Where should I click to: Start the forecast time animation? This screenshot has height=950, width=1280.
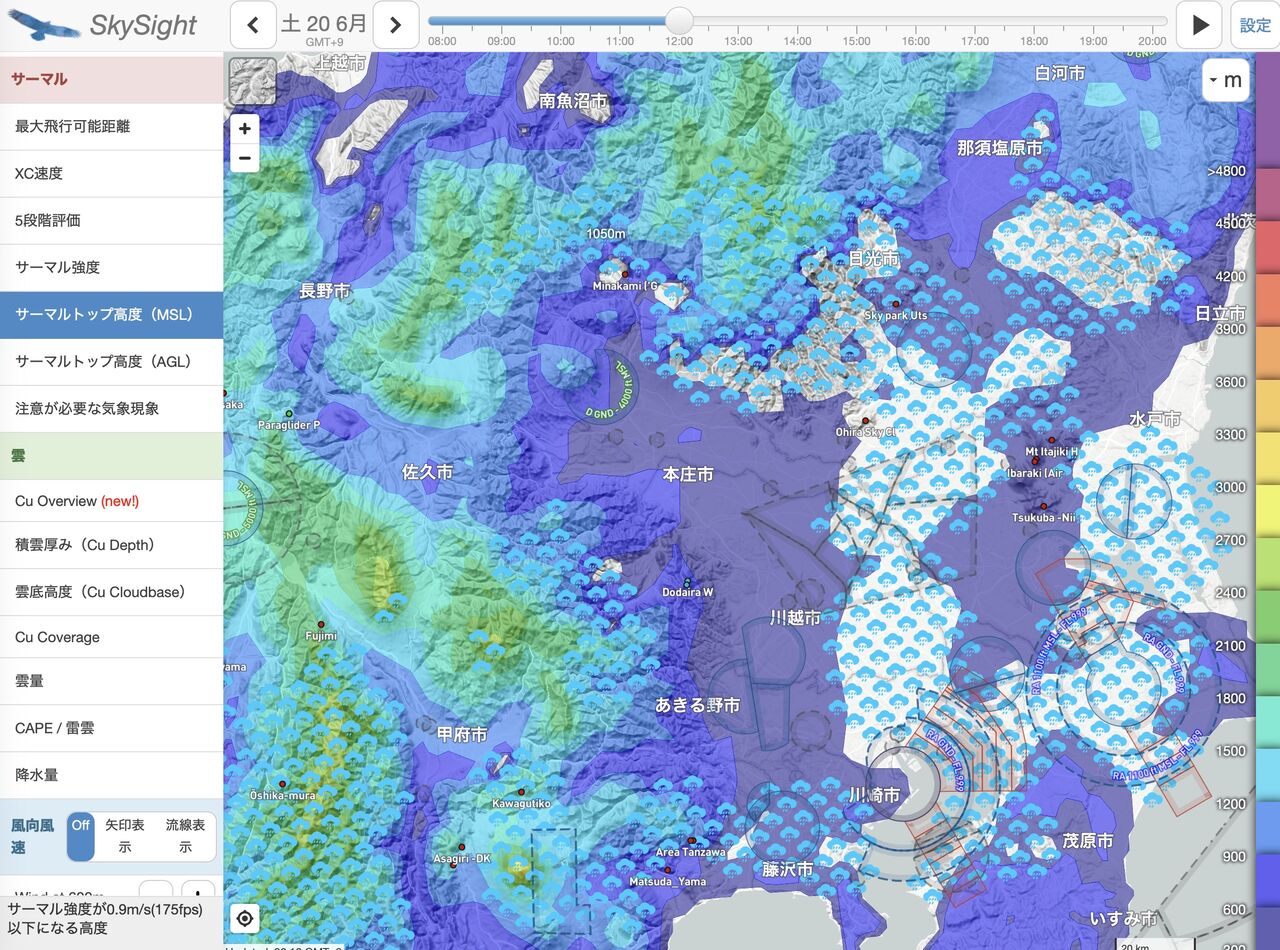(x=1200, y=25)
